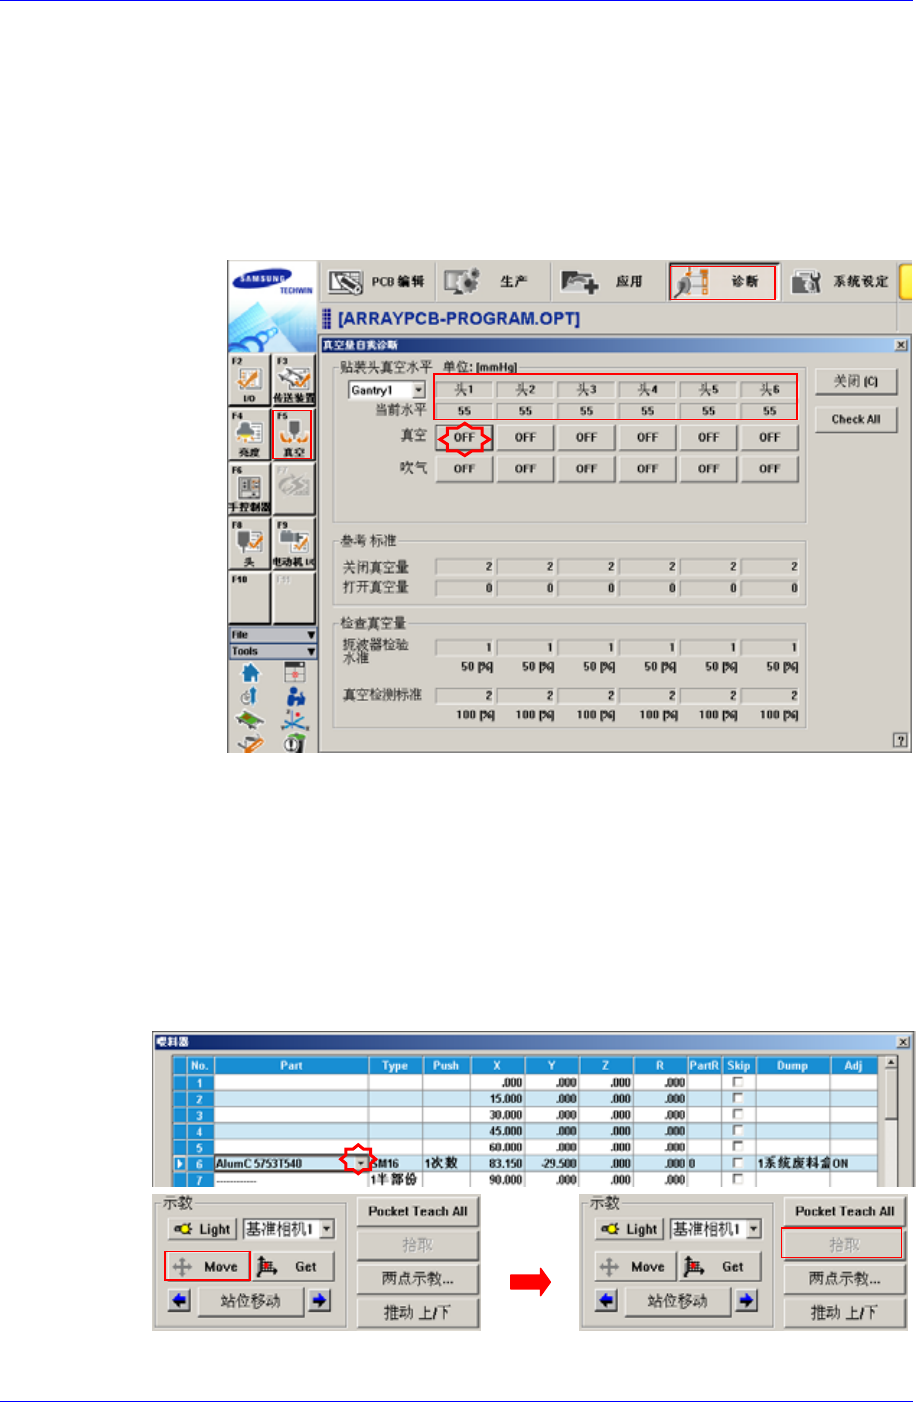Click the Y value -29.500 cell
Image resolution: width=916 pixels, height=1402 pixels.
[x=552, y=1164]
